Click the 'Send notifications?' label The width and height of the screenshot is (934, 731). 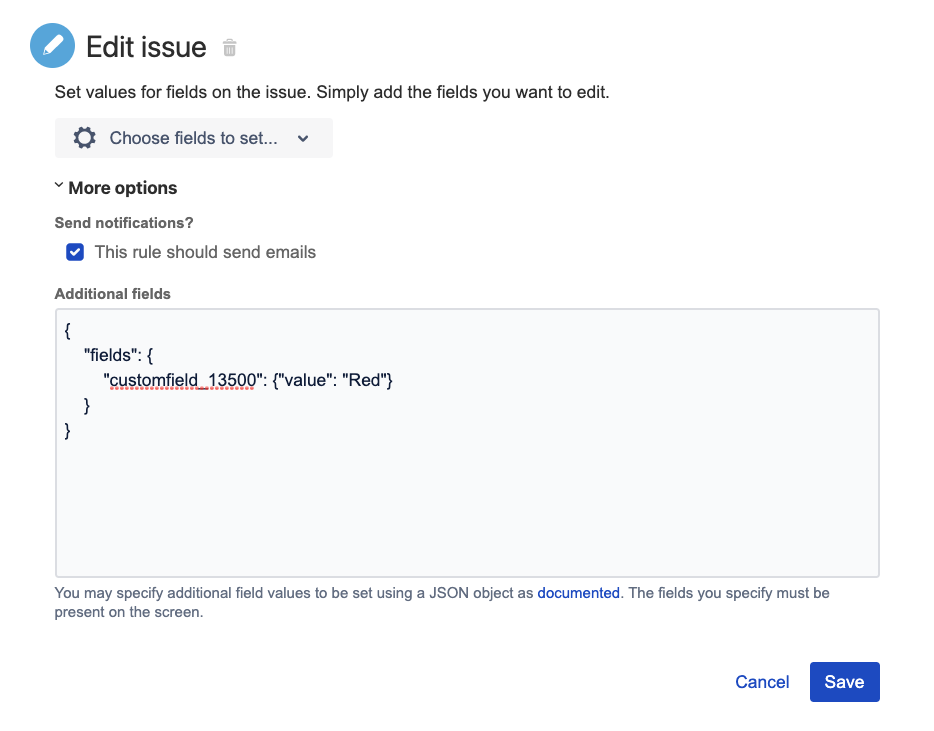[x=123, y=222]
